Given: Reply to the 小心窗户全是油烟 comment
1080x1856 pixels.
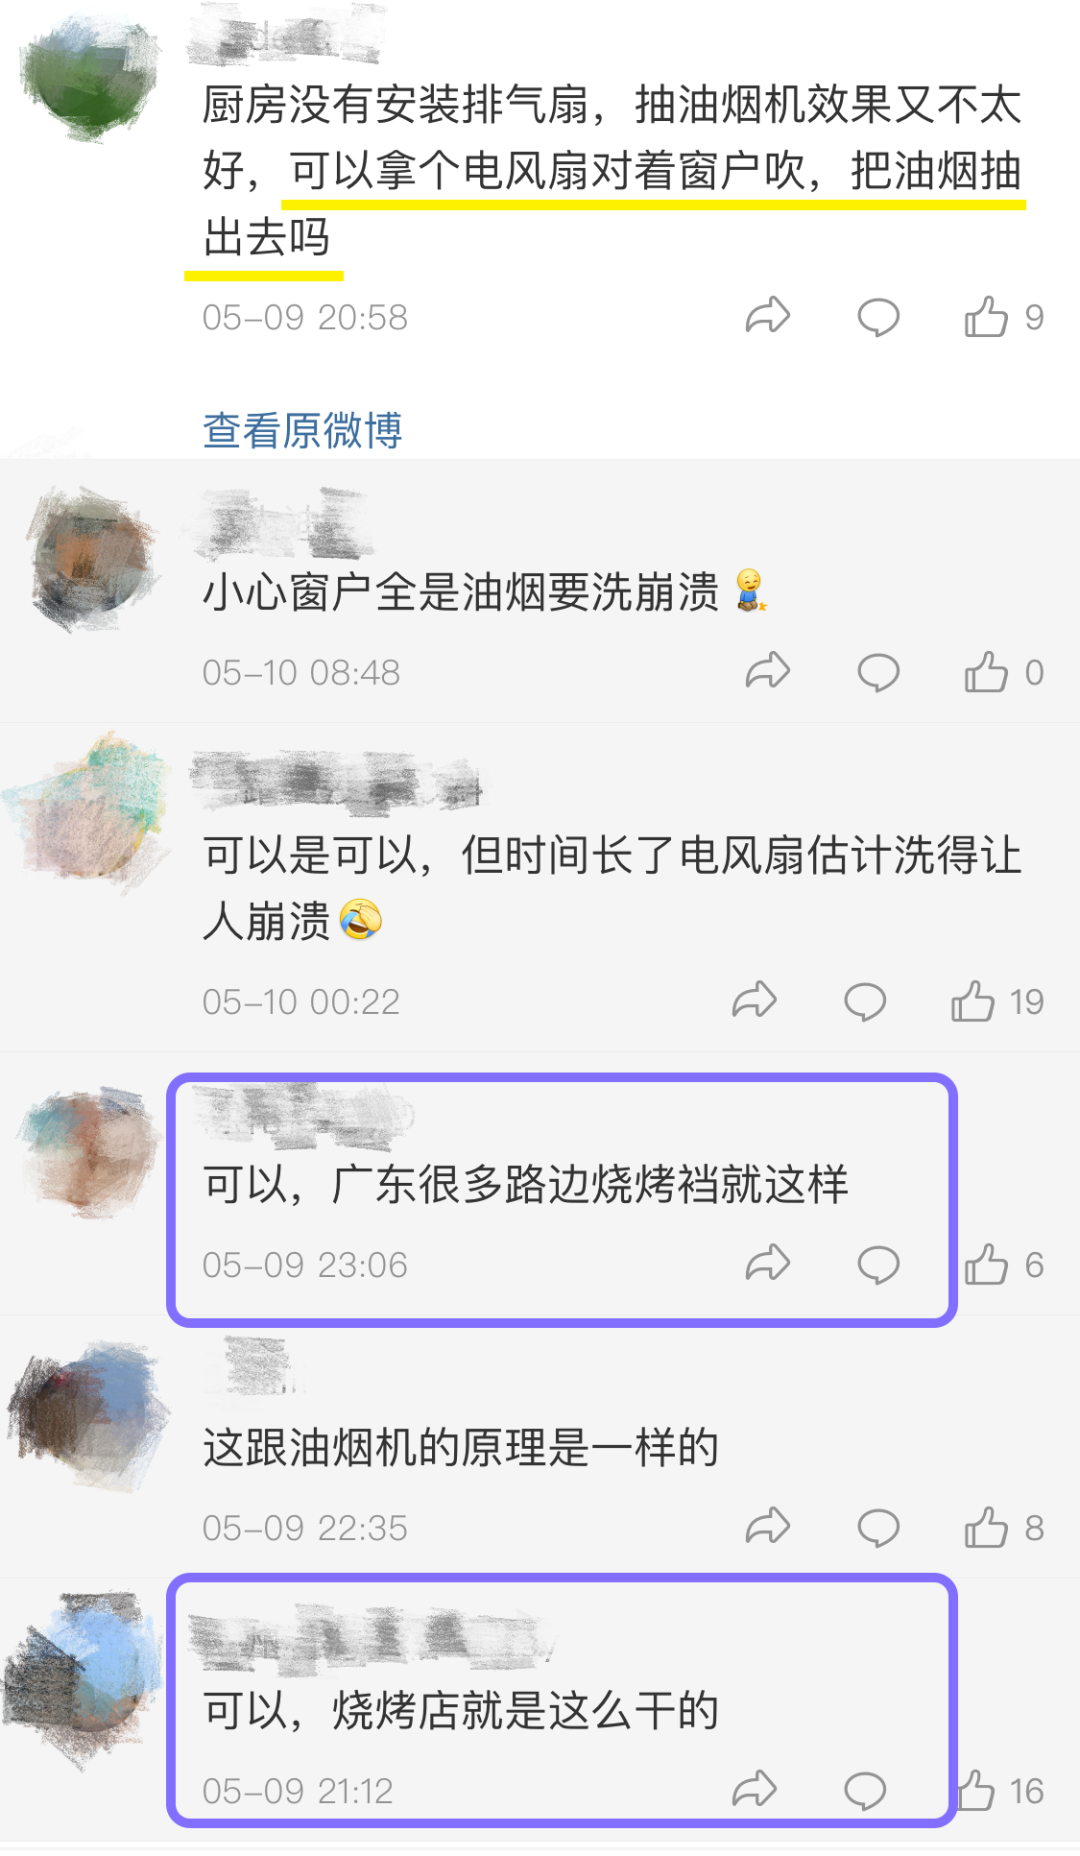Looking at the screenshot, I should click(878, 672).
